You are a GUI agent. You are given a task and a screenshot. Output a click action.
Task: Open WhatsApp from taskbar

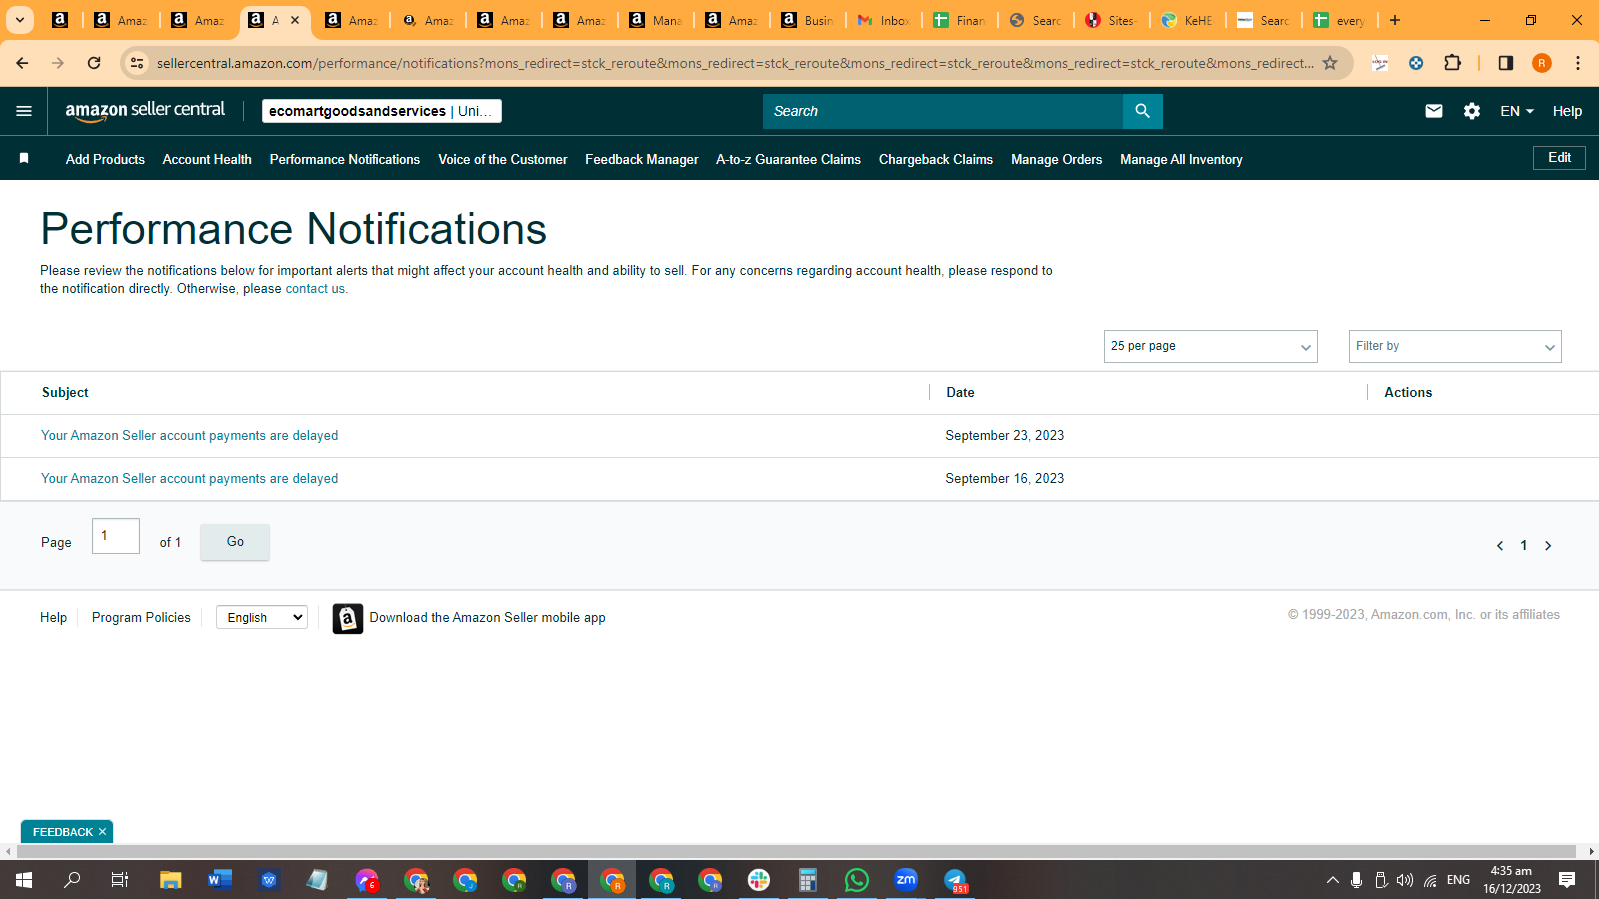point(857,880)
